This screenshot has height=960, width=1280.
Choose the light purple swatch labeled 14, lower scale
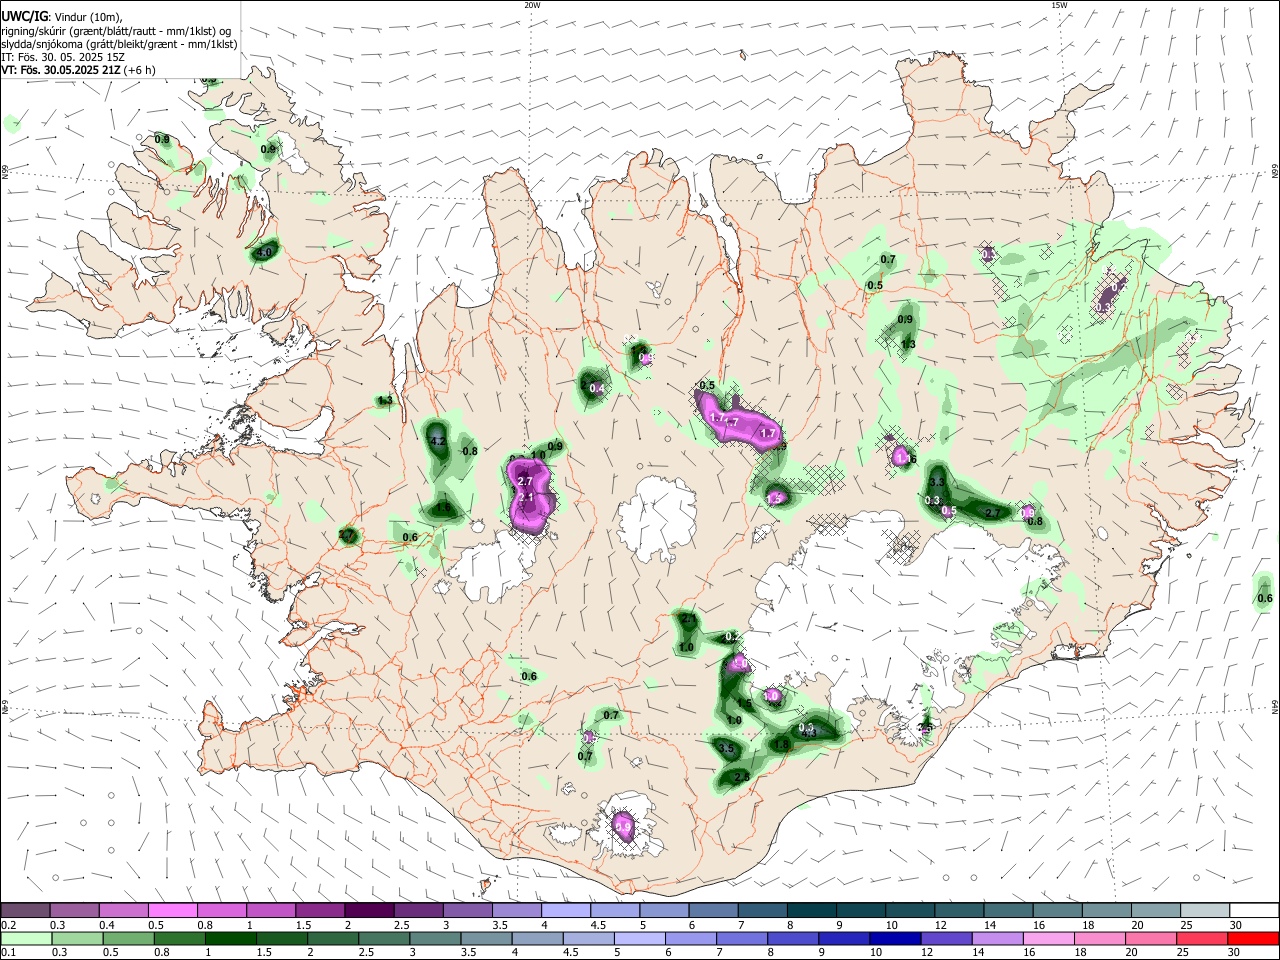pyautogui.click(x=998, y=938)
